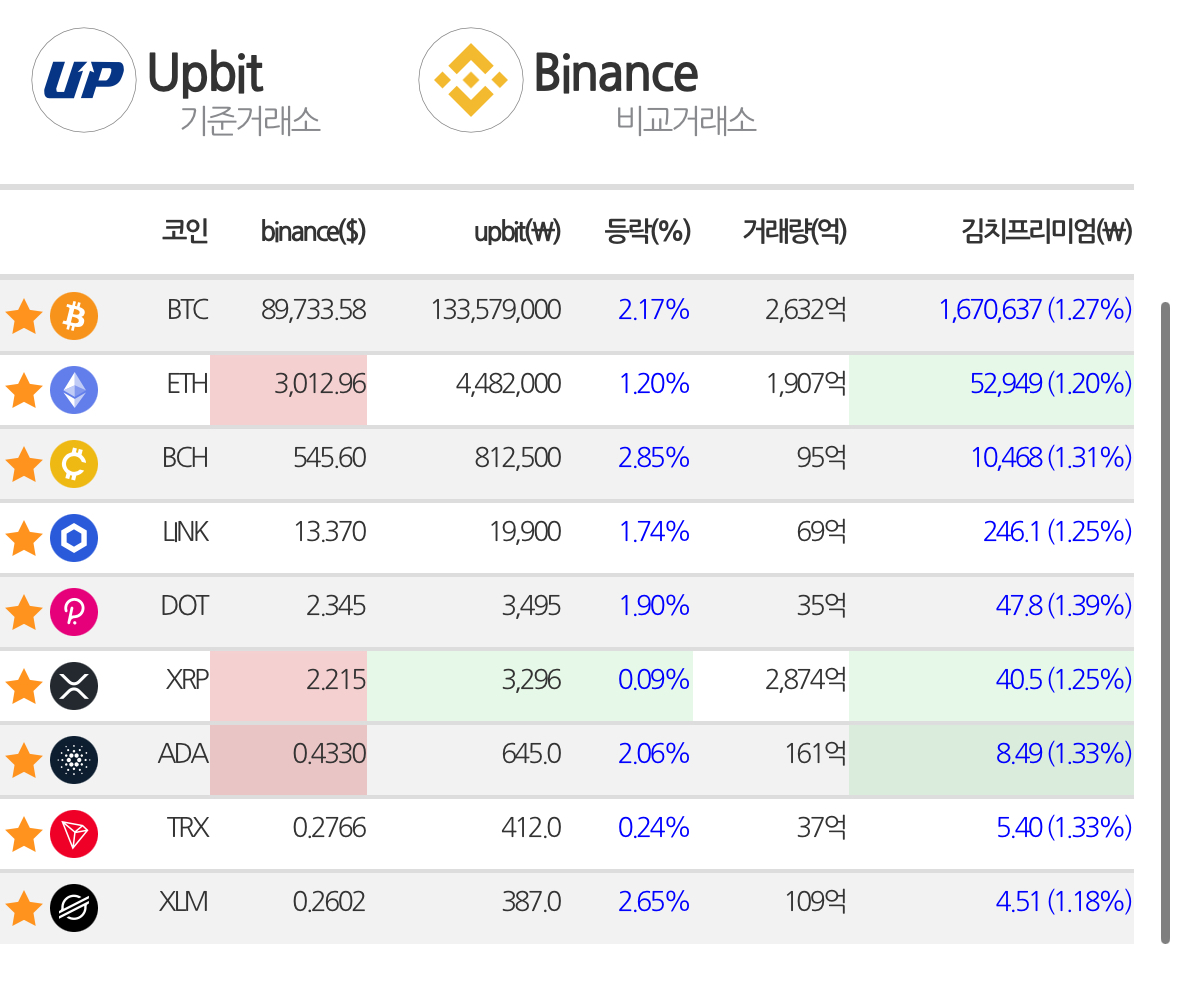Click the XRP coin icon
The width and height of the screenshot is (1179, 1003).
pyautogui.click(x=74, y=686)
